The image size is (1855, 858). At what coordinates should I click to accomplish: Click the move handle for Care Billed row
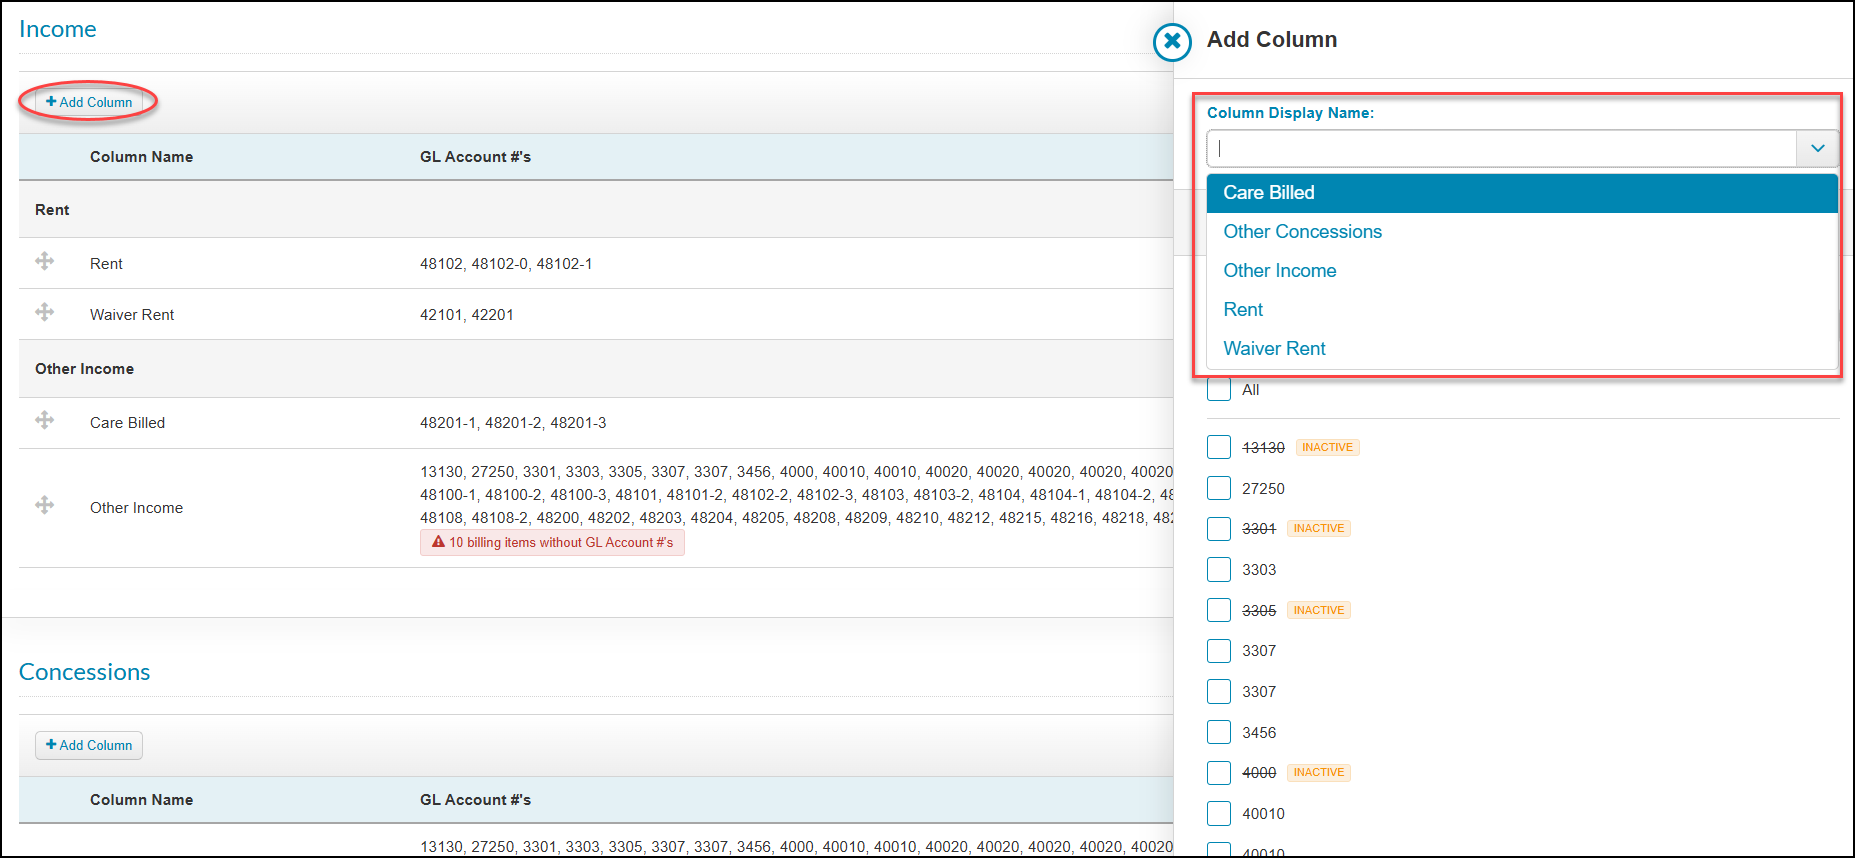pos(45,420)
